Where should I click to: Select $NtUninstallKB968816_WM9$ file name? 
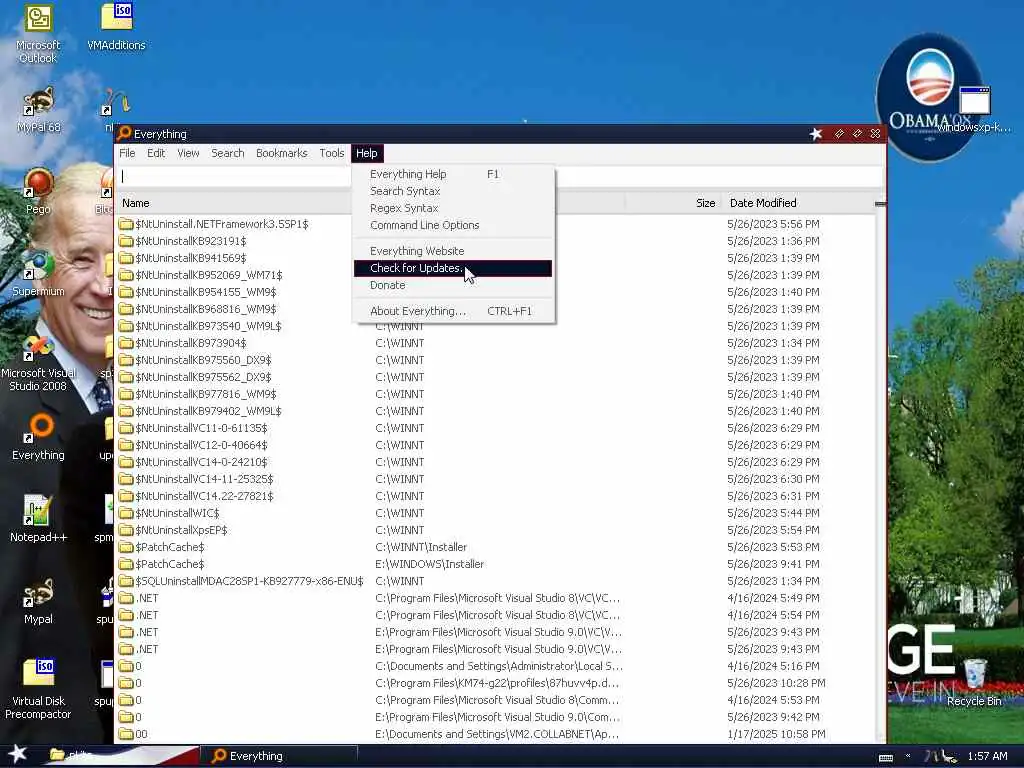pyautogui.click(x=206, y=309)
